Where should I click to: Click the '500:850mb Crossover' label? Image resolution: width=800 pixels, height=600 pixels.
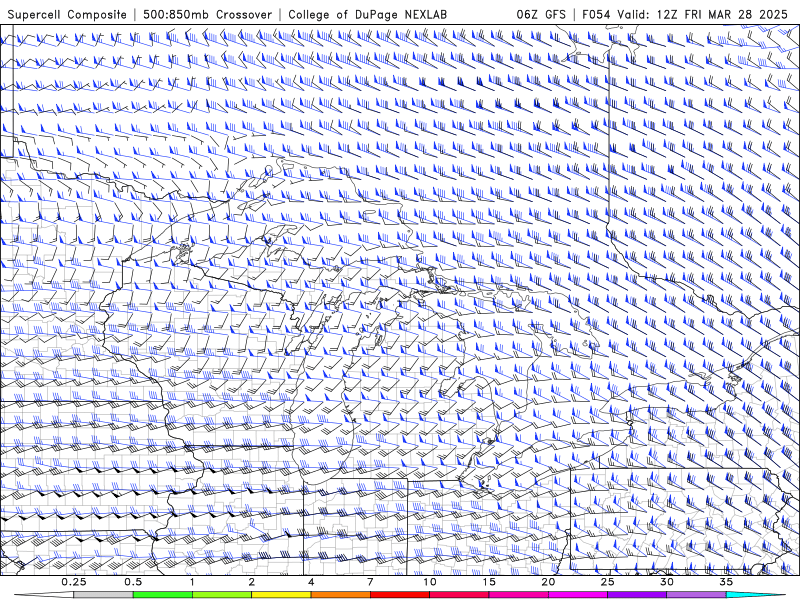click(x=208, y=14)
